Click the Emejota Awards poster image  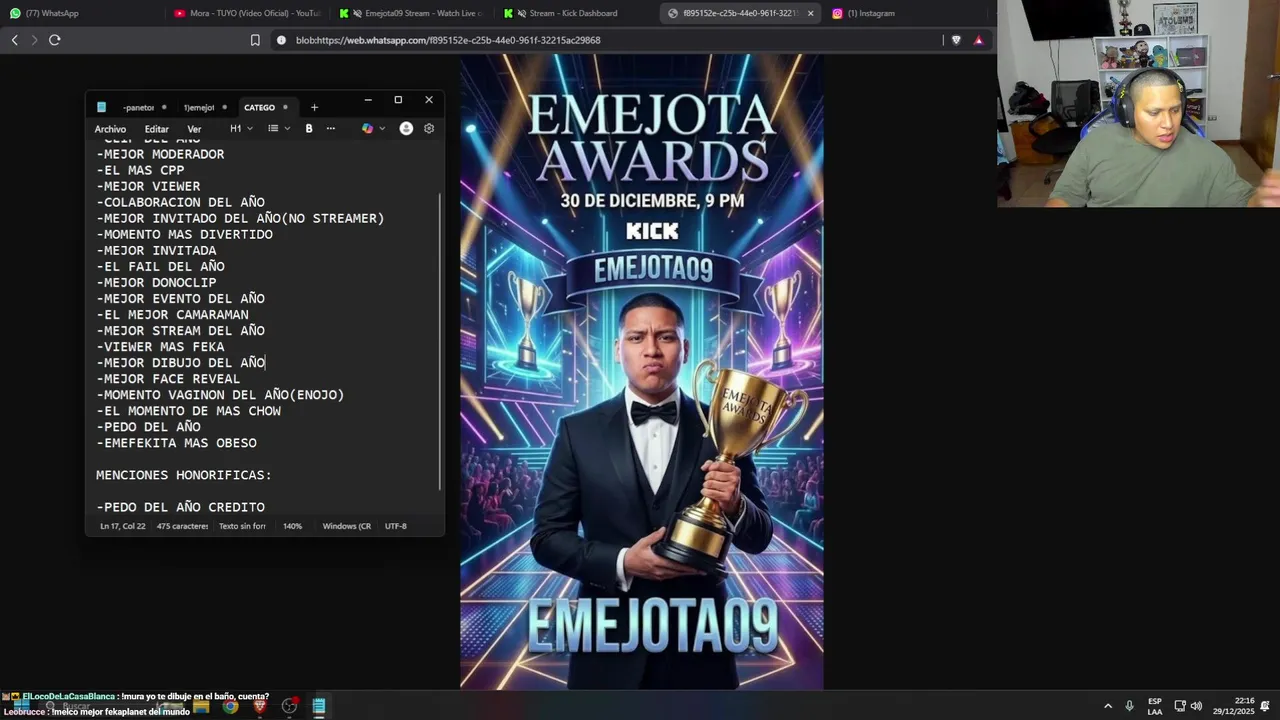click(x=641, y=371)
